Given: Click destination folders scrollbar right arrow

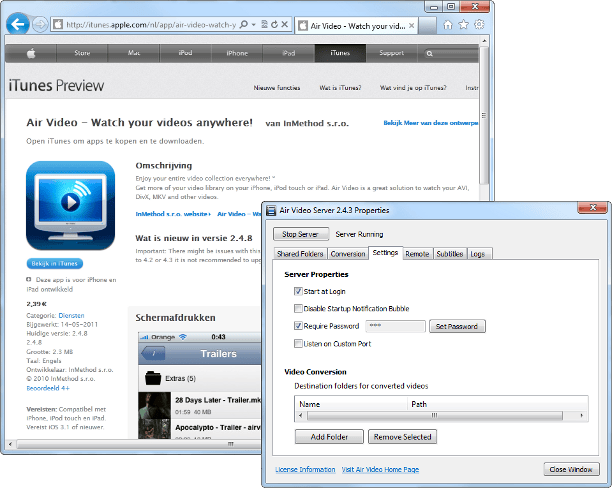Looking at the screenshot, I should (x=582, y=415).
